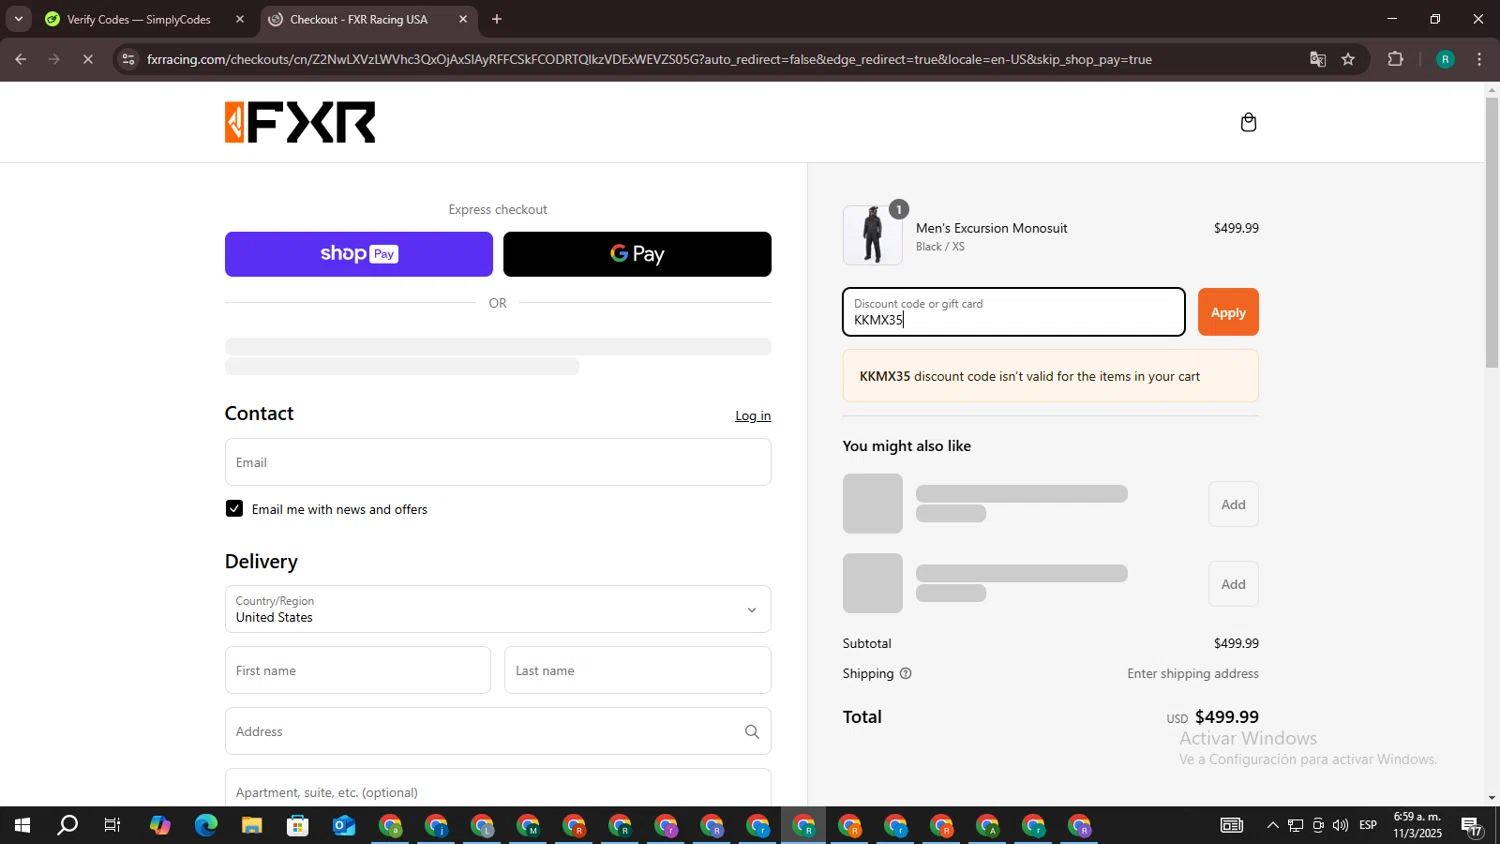Bookmark this page with the star icon
Viewport: 1500px width, 844px height.
1348,59
